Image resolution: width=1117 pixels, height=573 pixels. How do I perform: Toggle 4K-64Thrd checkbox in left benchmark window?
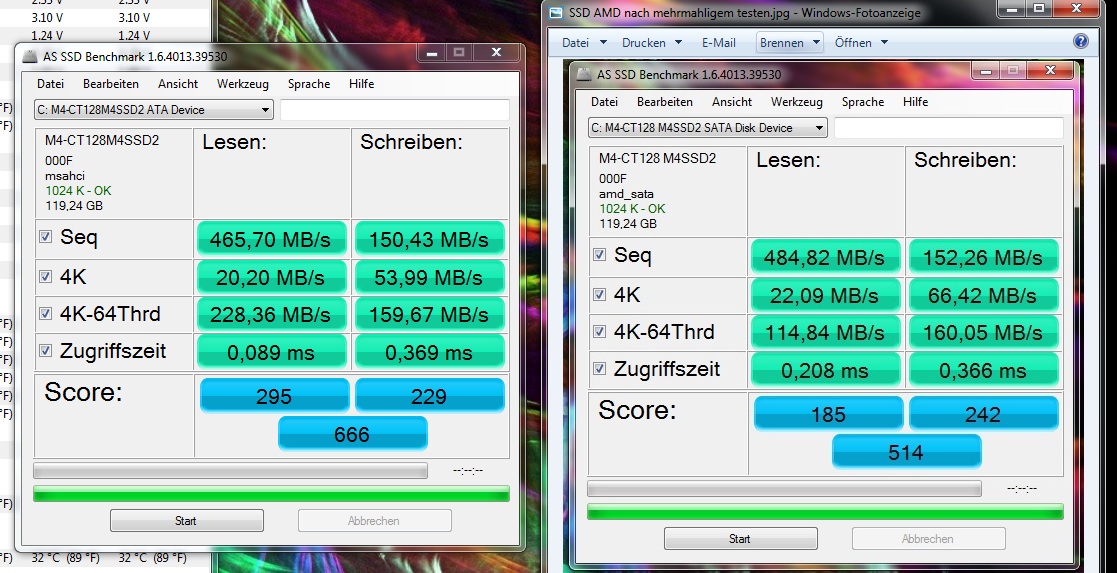coord(45,314)
